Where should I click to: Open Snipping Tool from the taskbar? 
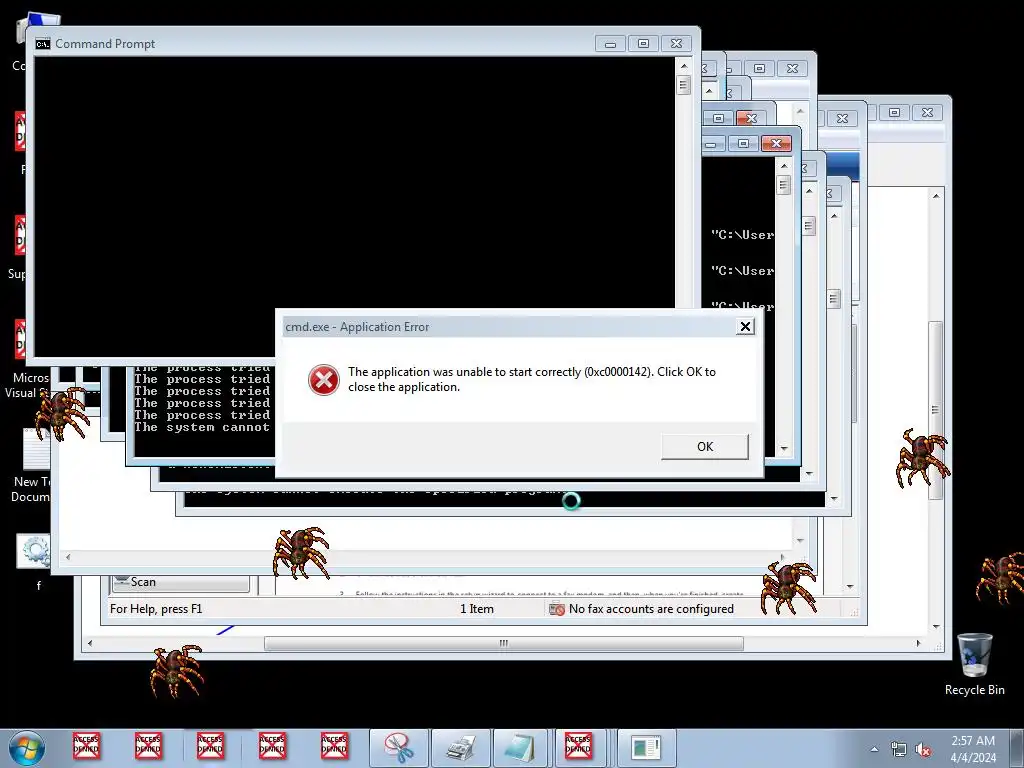(399, 748)
